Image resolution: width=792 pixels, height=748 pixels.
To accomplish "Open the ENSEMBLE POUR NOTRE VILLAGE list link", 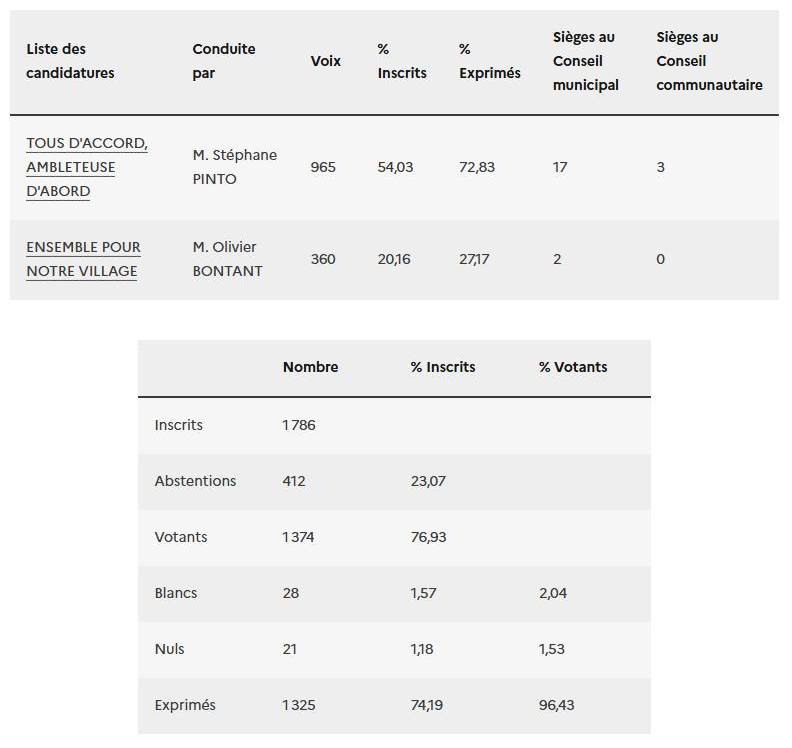I will point(83,259).
